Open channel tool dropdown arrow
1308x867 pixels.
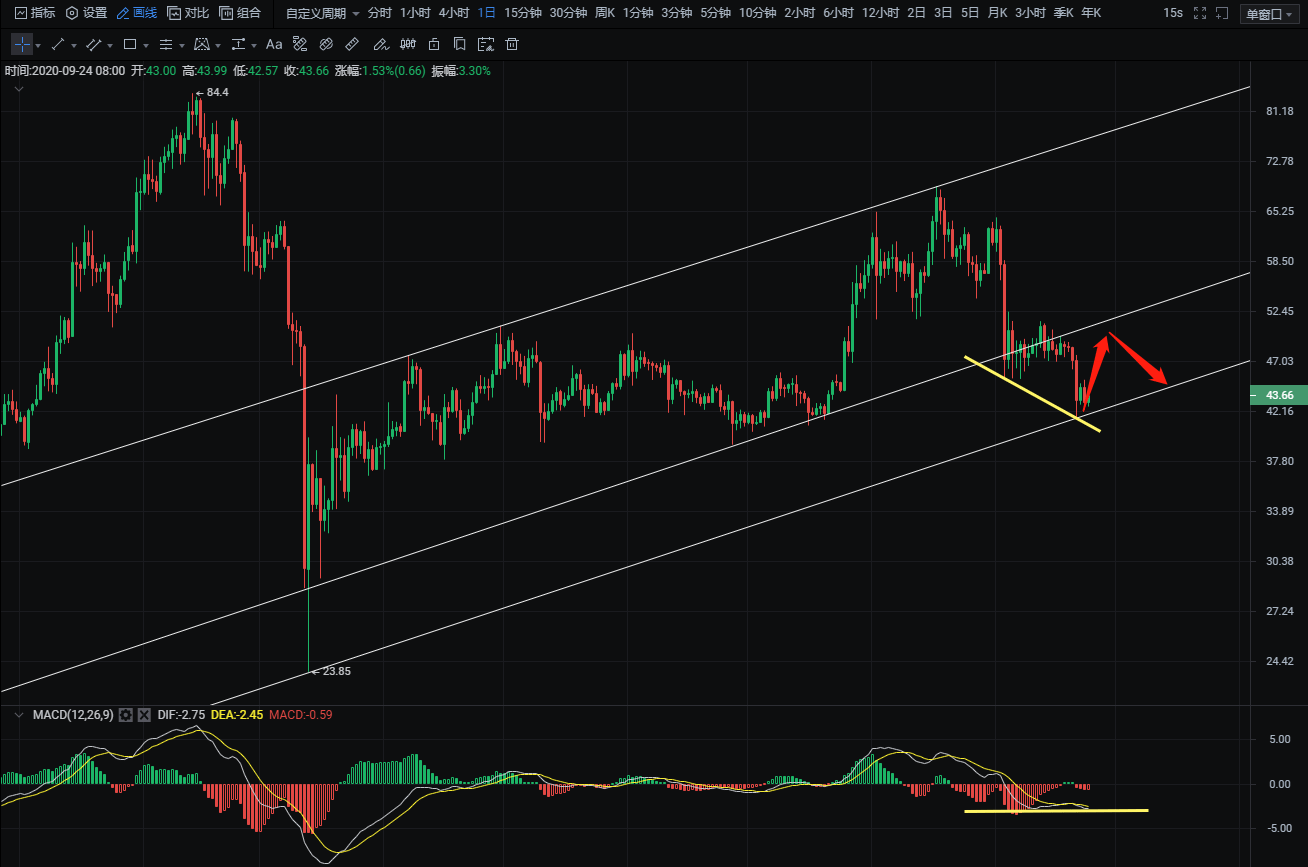(110, 46)
